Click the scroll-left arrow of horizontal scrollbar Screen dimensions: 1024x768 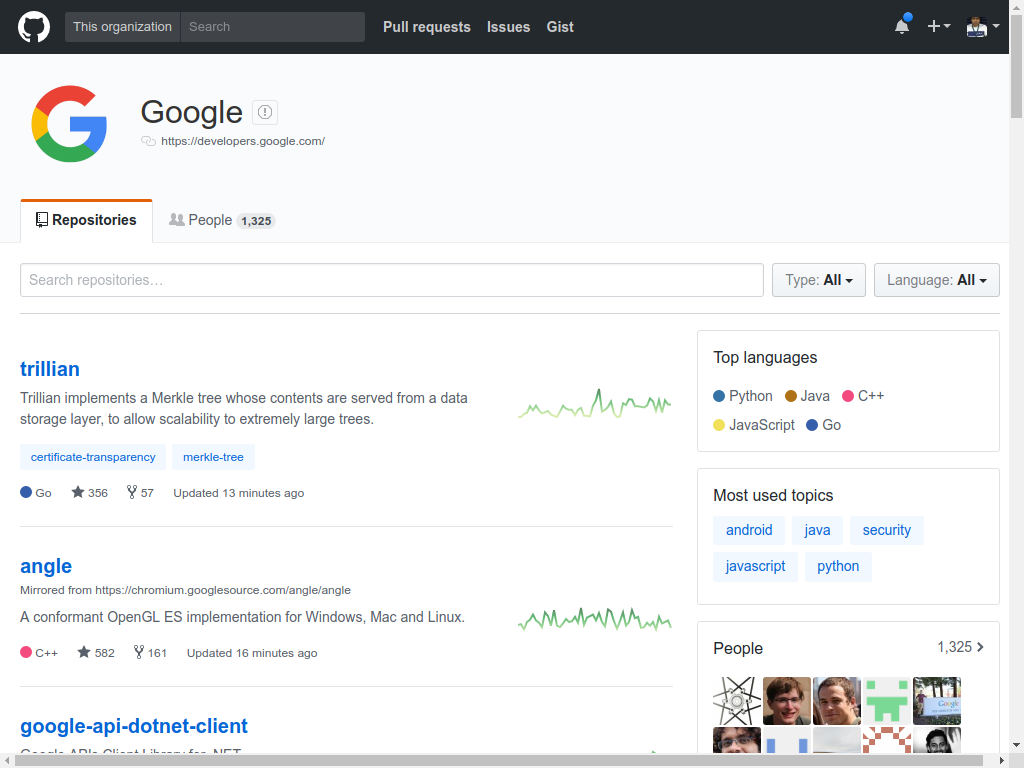tap(7, 761)
